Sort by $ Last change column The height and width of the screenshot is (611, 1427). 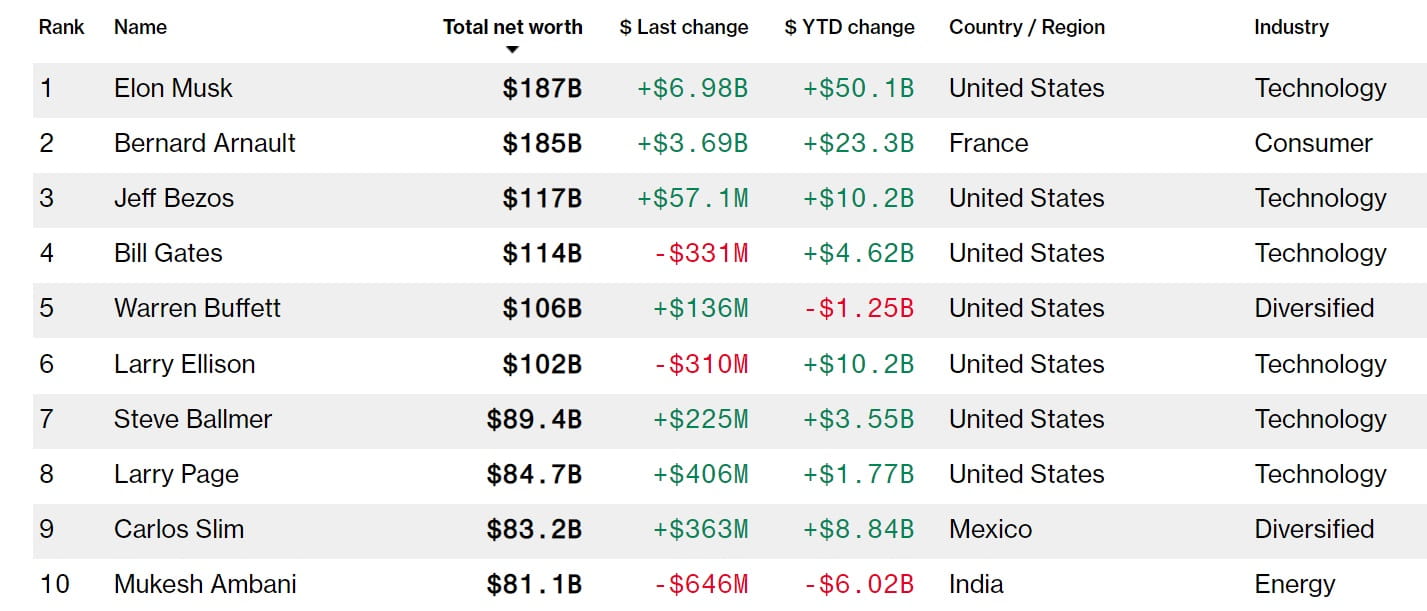[x=683, y=27]
